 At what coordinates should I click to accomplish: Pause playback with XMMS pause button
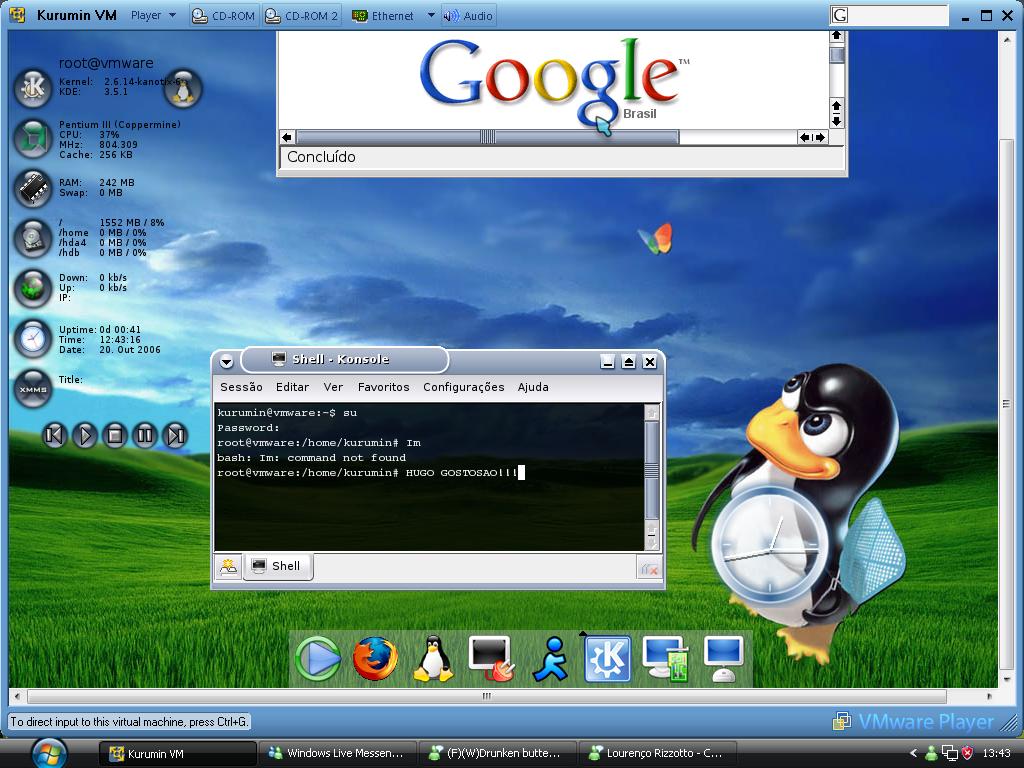coord(145,435)
